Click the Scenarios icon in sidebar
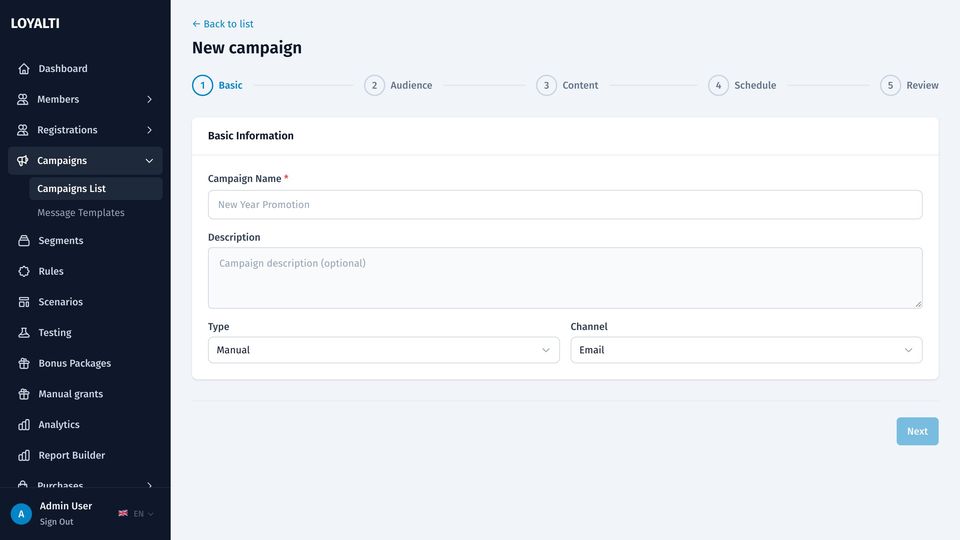This screenshot has width=960, height=540. pyautogui.click(x=24, y=302)
